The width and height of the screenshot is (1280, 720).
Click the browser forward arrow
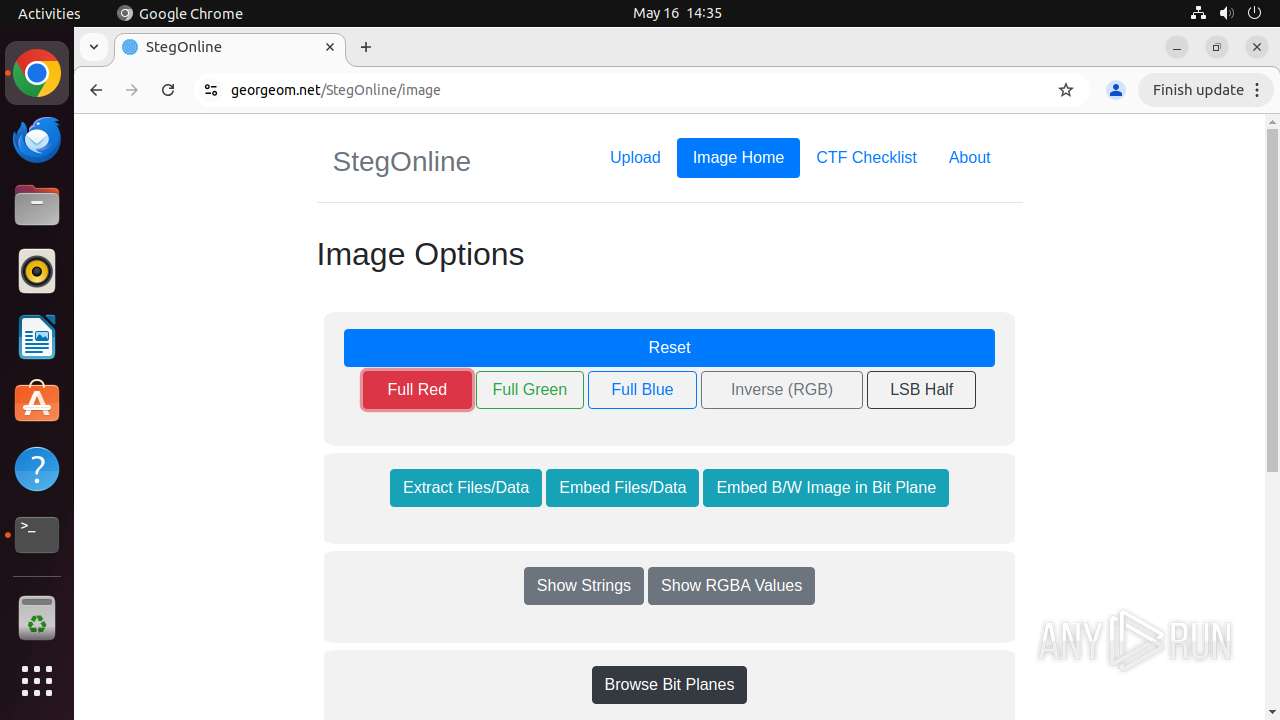(x=132, y=90)
